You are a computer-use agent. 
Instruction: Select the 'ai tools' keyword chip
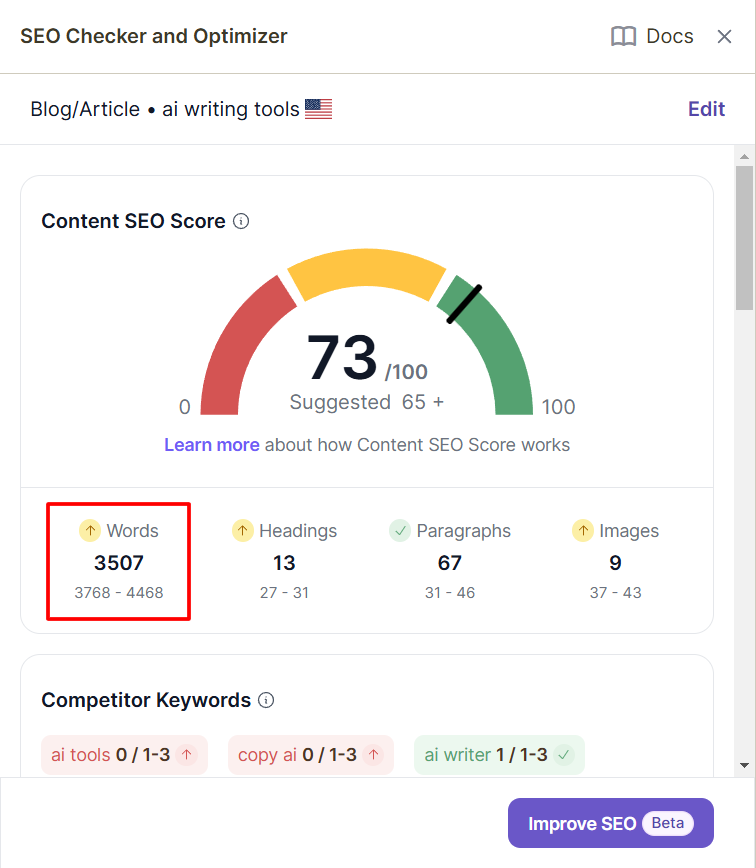coord(124,755)
